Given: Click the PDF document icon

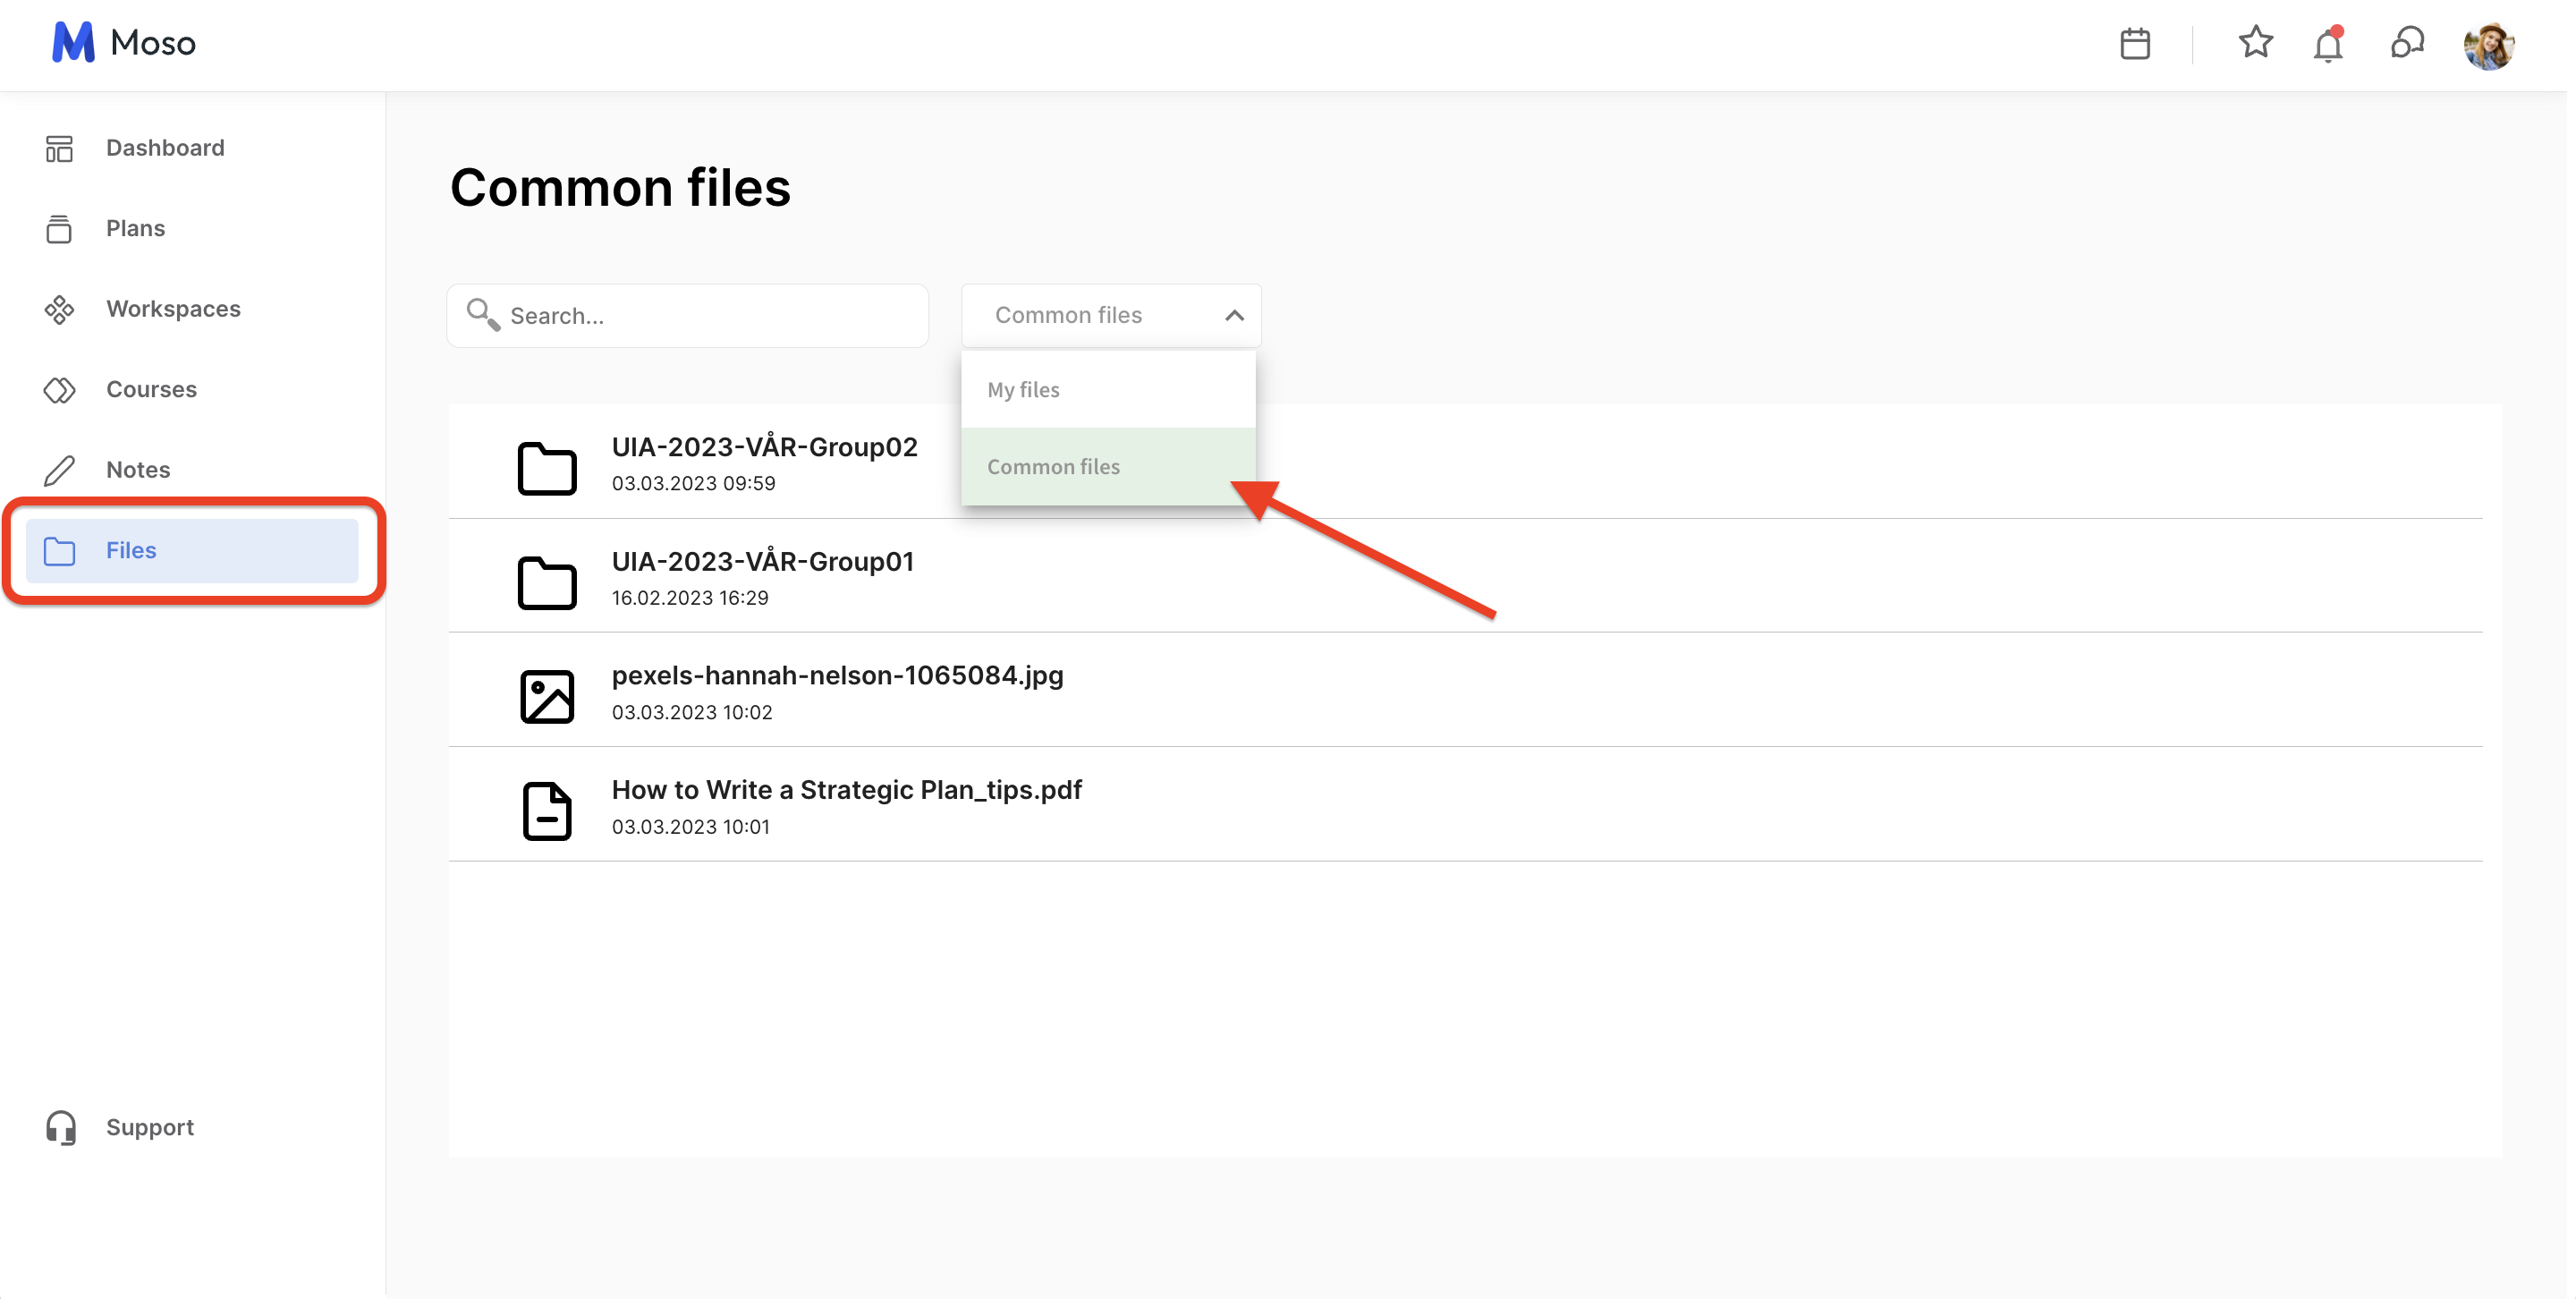Looking at the screenshot, I should pyautogui.click(x=547, y=810).
